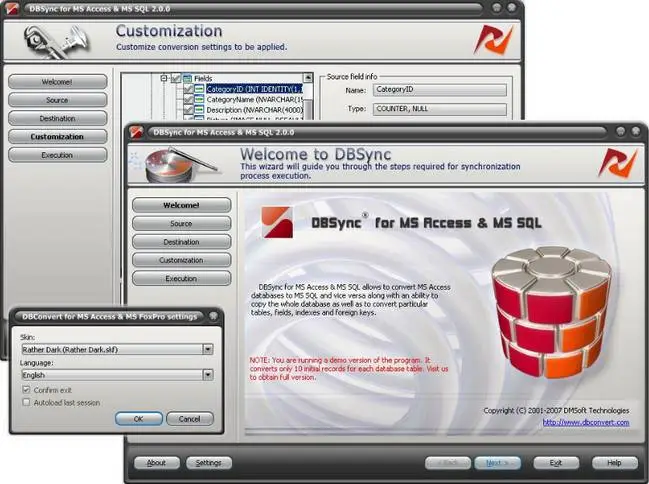Click the field icon beside CategoryID
This screenshot has height=484, width=649.
[199, 89]
